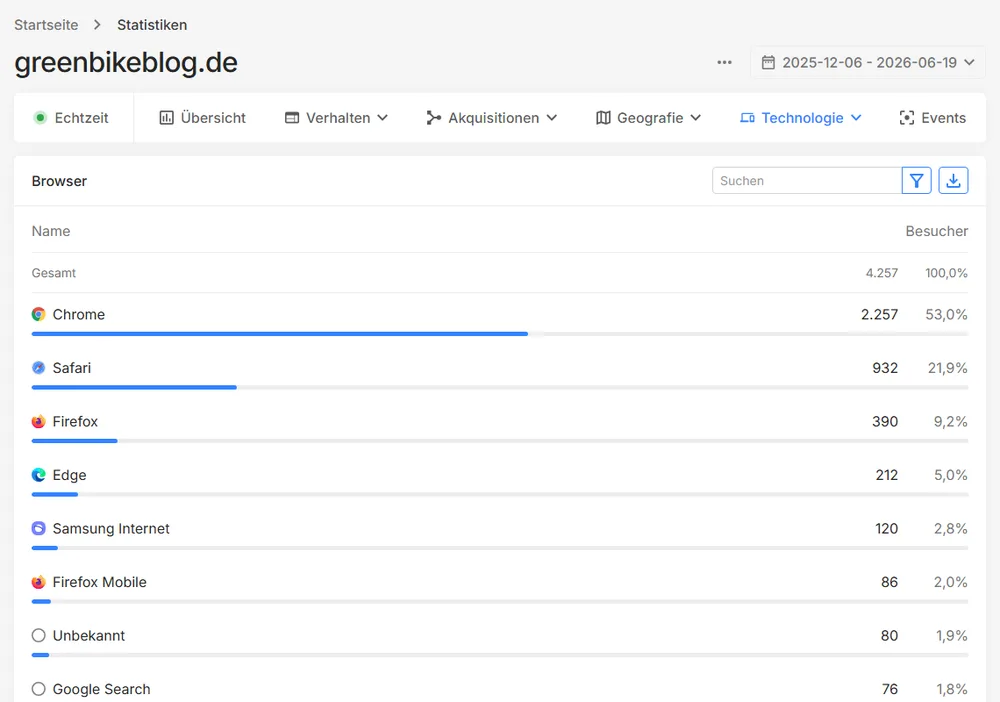This screenshot has width=1000, height=702.
Task: Click the Edge browser name
Action: click(x=70, y=475)
